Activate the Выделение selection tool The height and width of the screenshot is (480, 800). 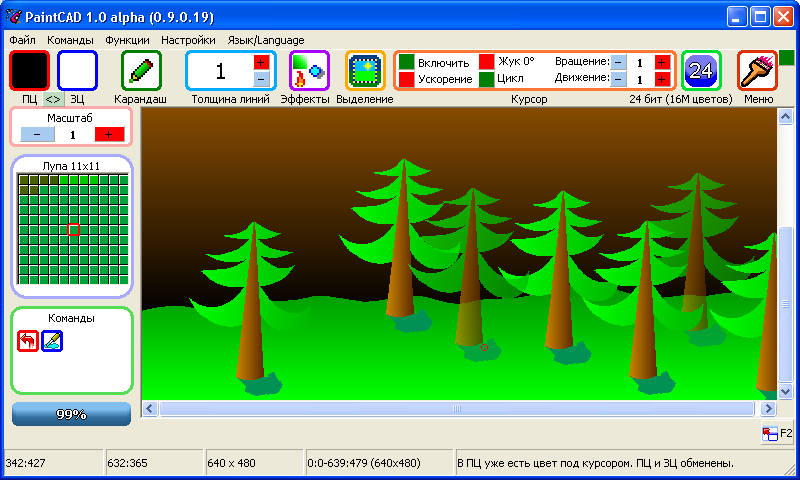point(365,70)
